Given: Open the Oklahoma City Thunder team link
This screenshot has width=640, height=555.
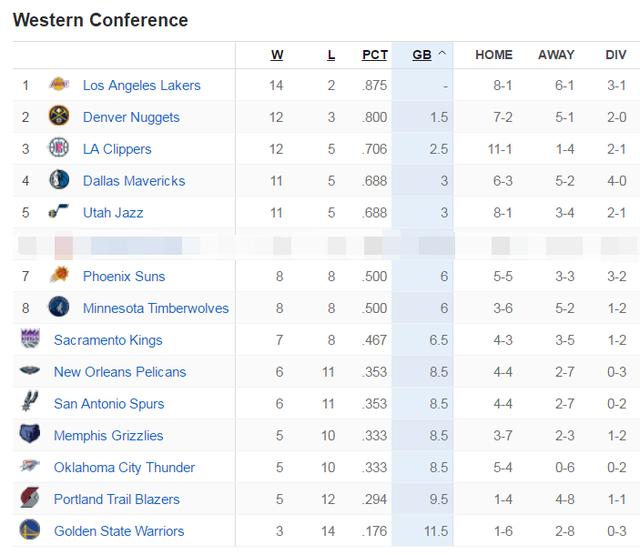Looking at the screenshot, I should point(124,467).
